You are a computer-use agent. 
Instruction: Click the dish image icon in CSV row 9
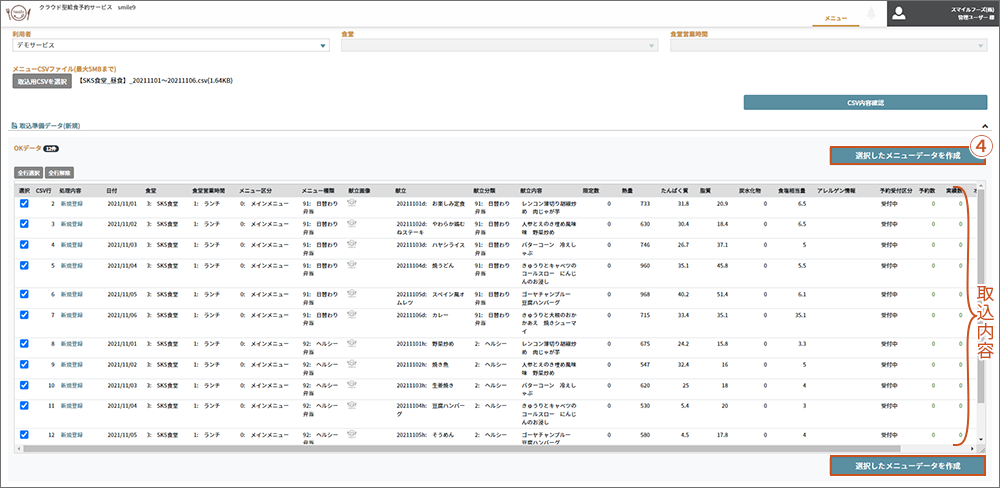351,364
